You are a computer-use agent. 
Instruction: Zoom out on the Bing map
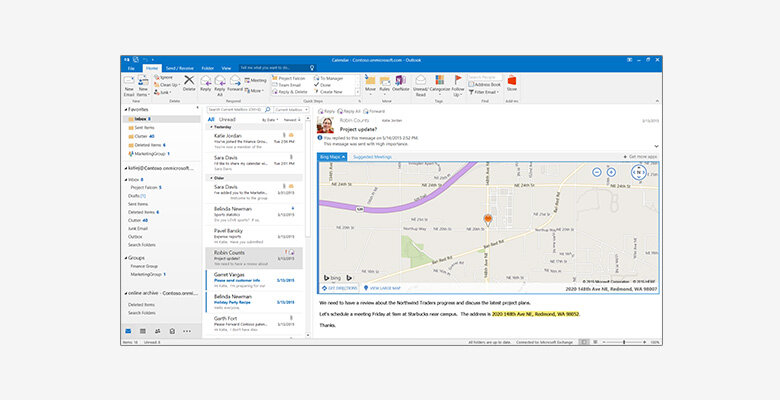[597, 172]
